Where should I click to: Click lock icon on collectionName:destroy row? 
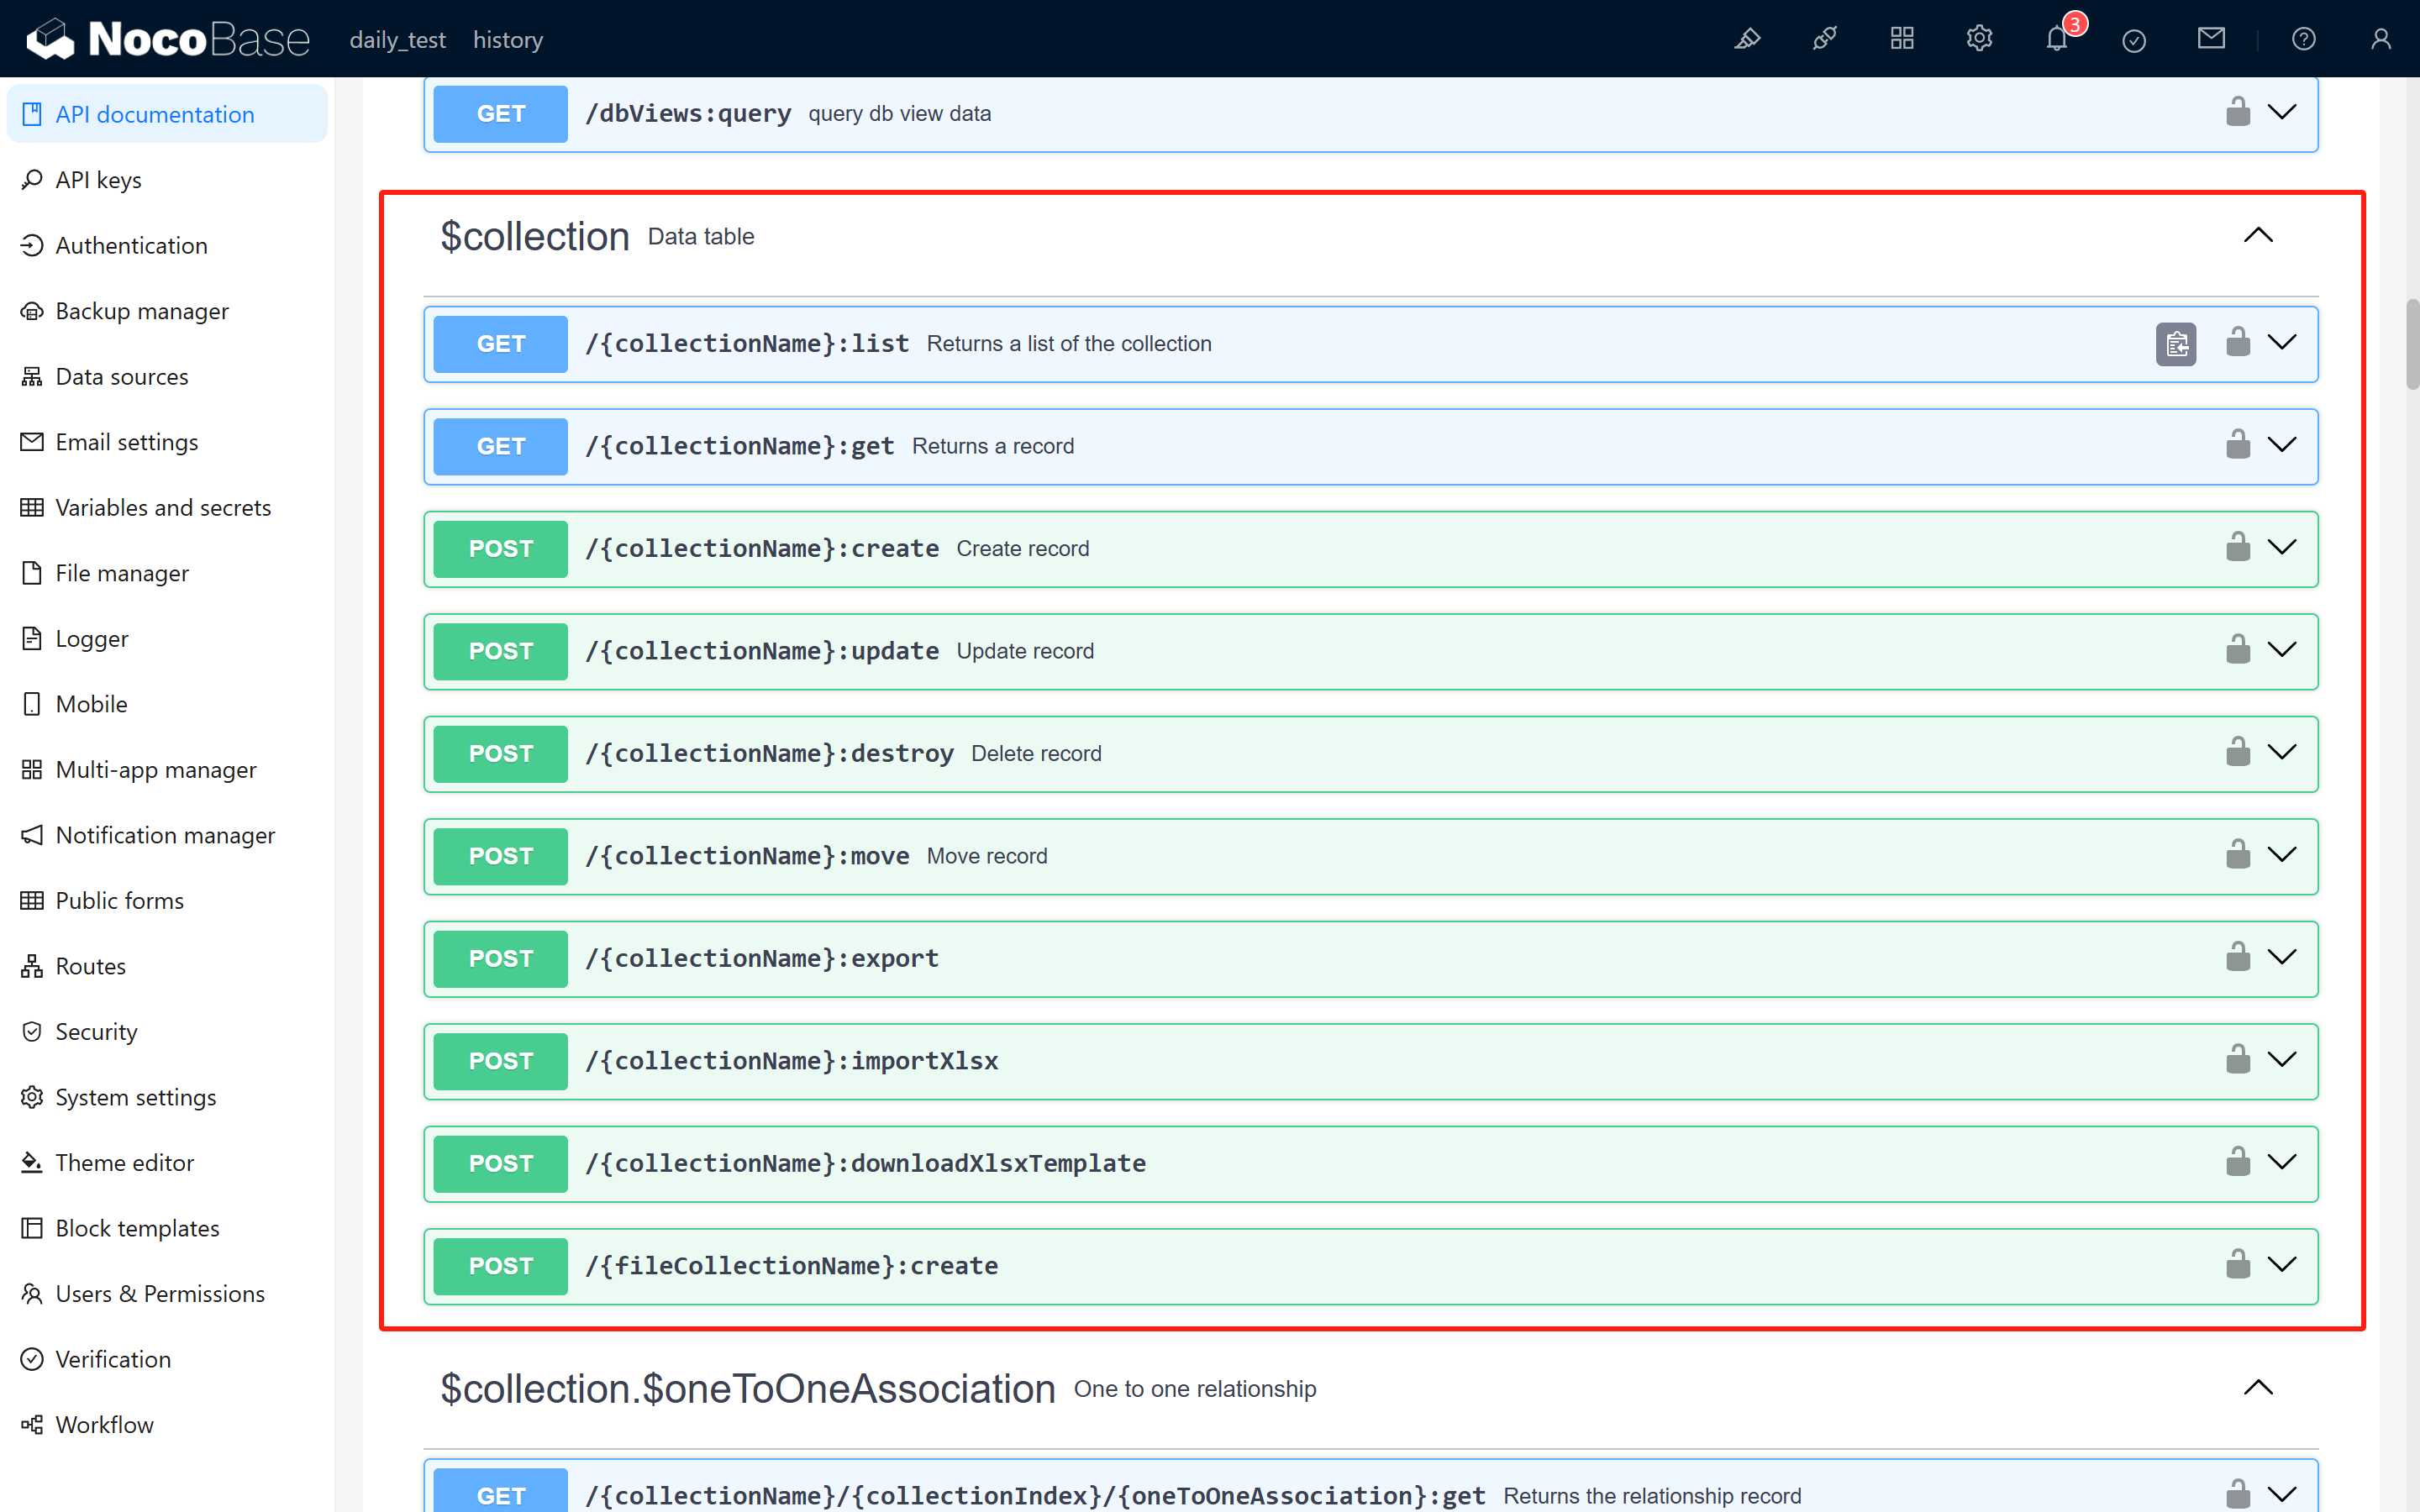click(2238, 752)
